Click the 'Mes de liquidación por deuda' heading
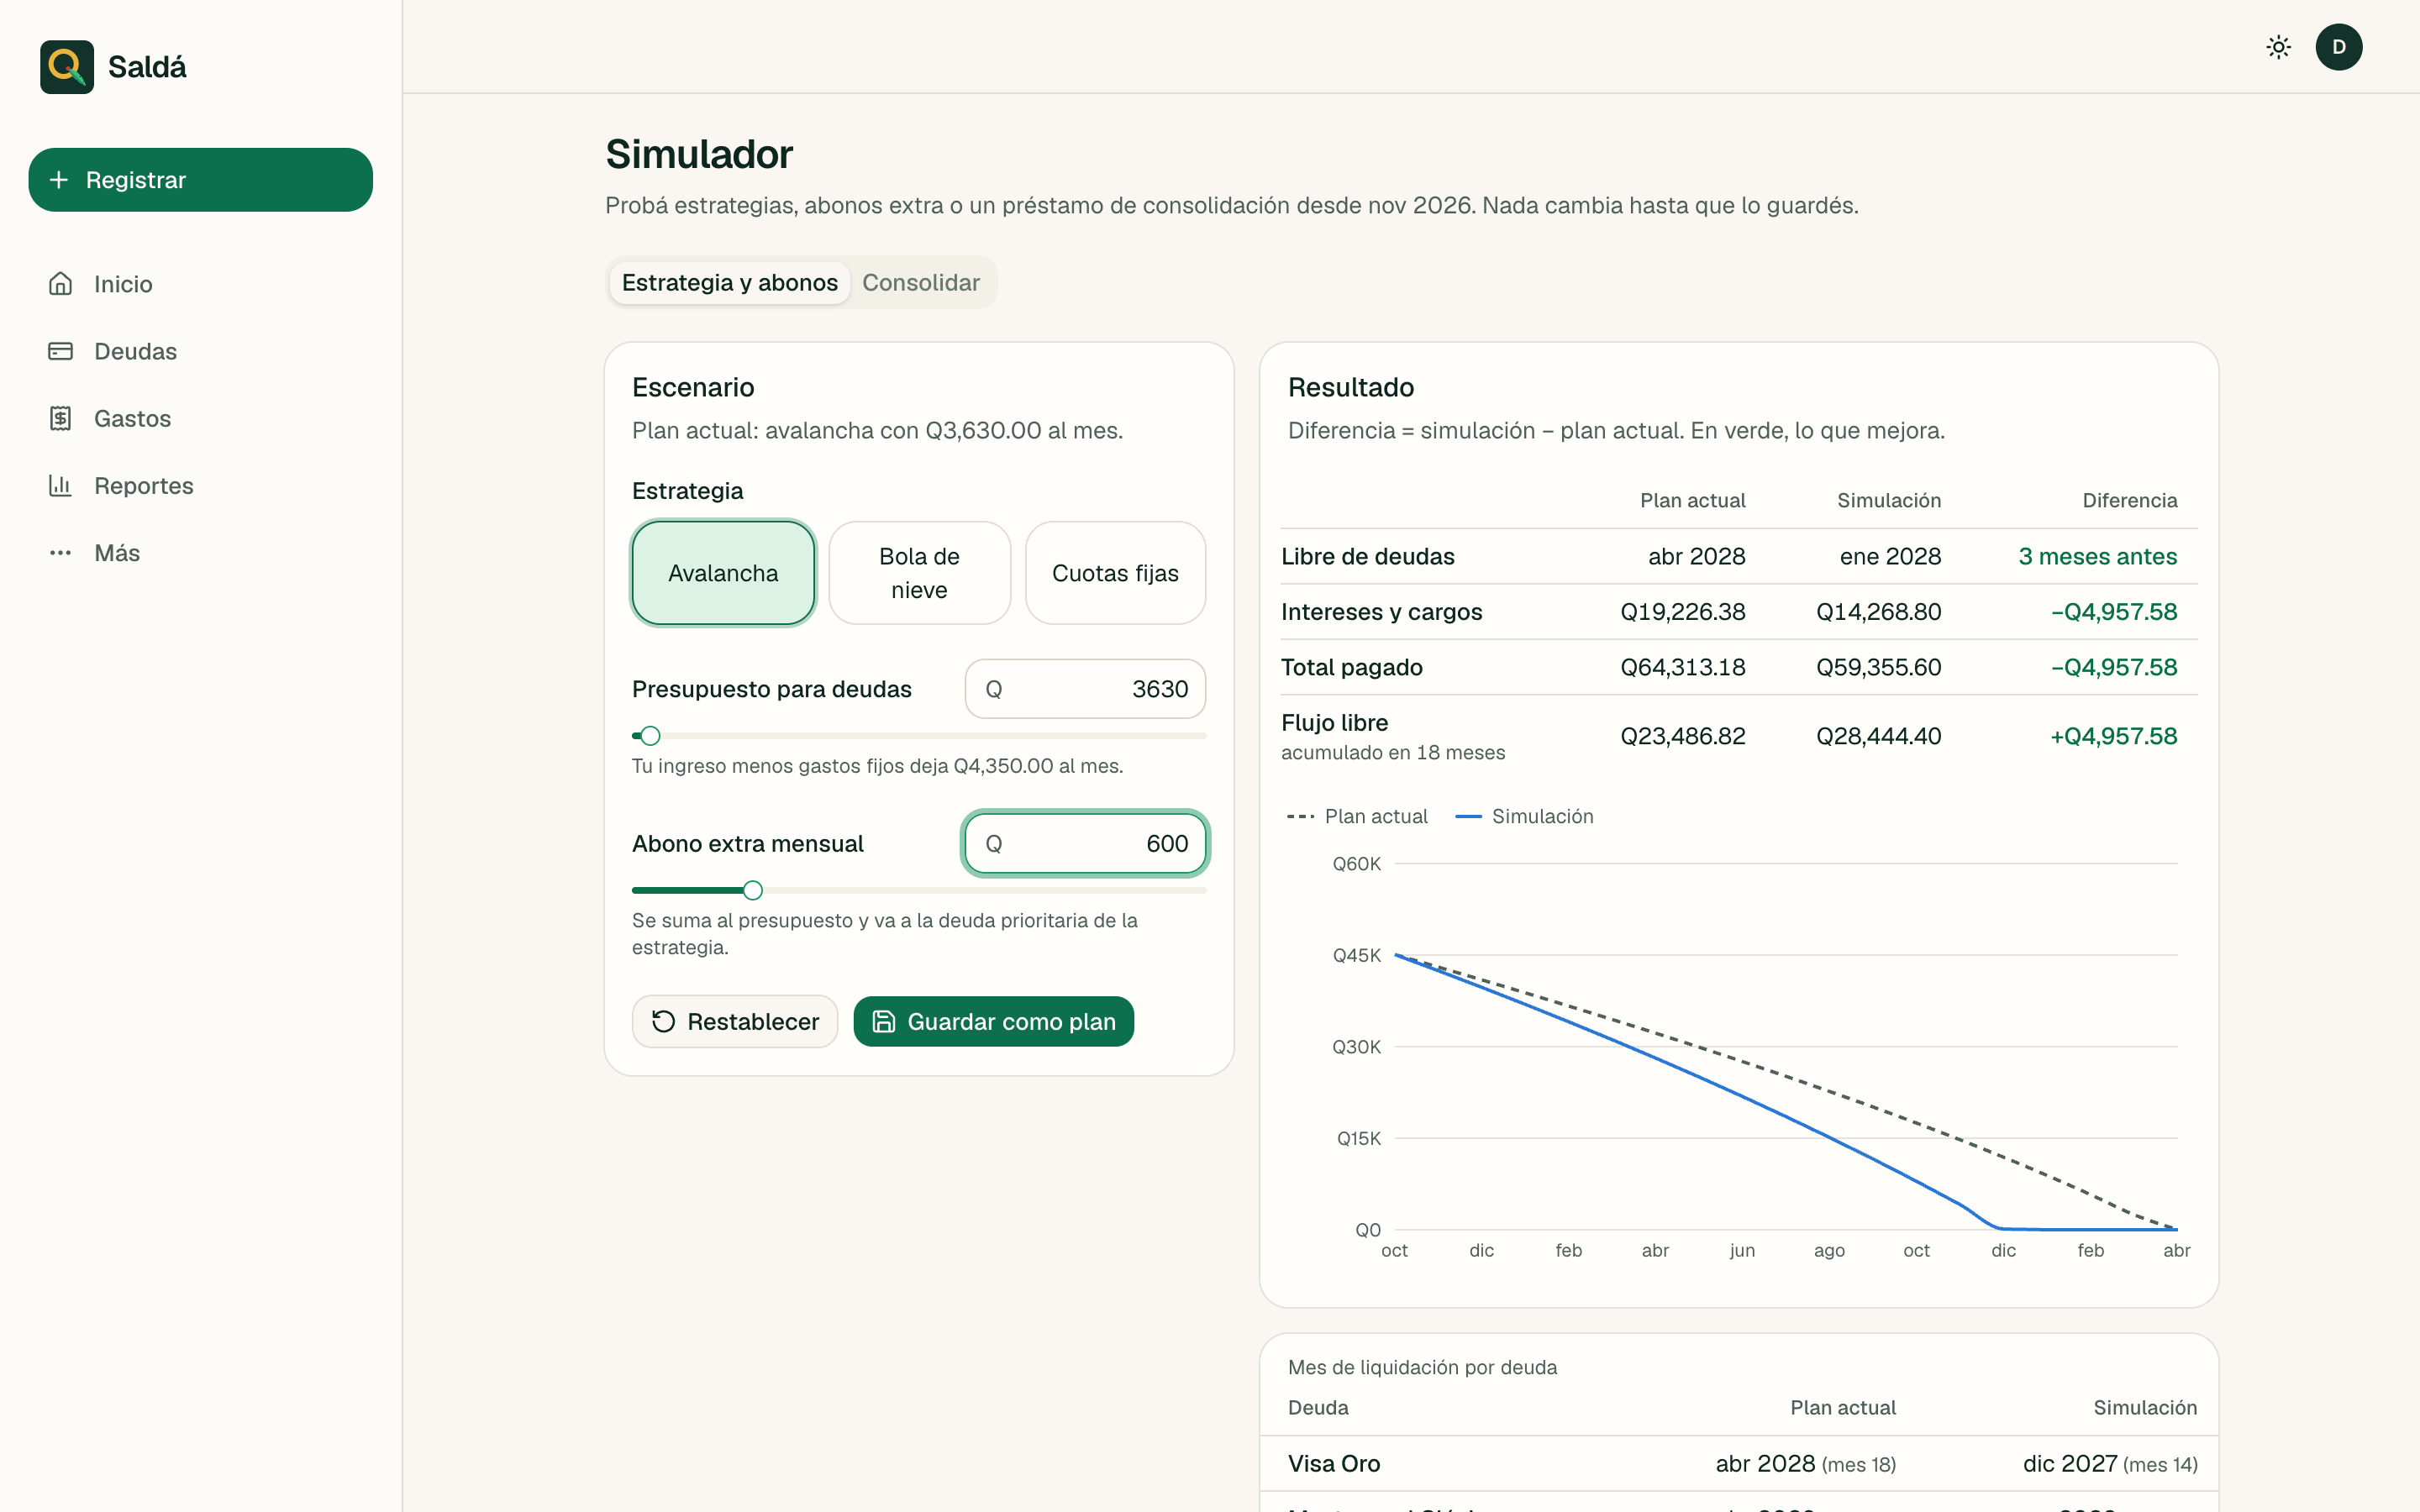Screen dimensions: 2420x1512 coord(1422,1367)
